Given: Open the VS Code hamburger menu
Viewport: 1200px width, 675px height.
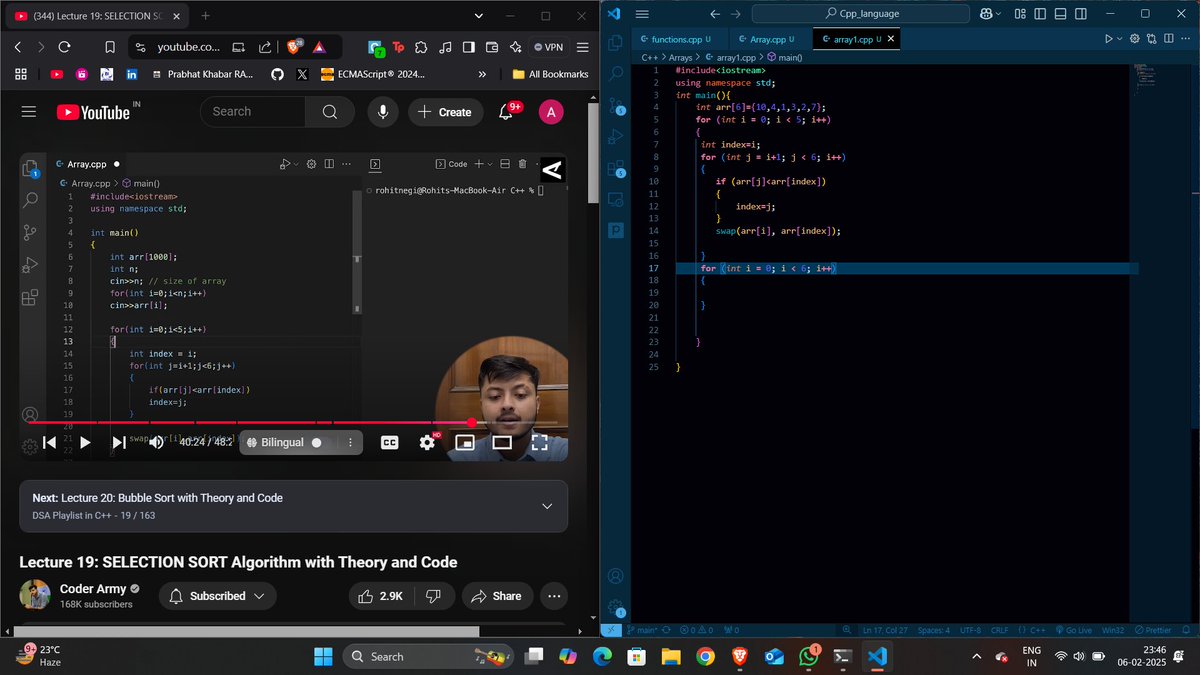Looking at the screenshot, I should tap(641, 14).
